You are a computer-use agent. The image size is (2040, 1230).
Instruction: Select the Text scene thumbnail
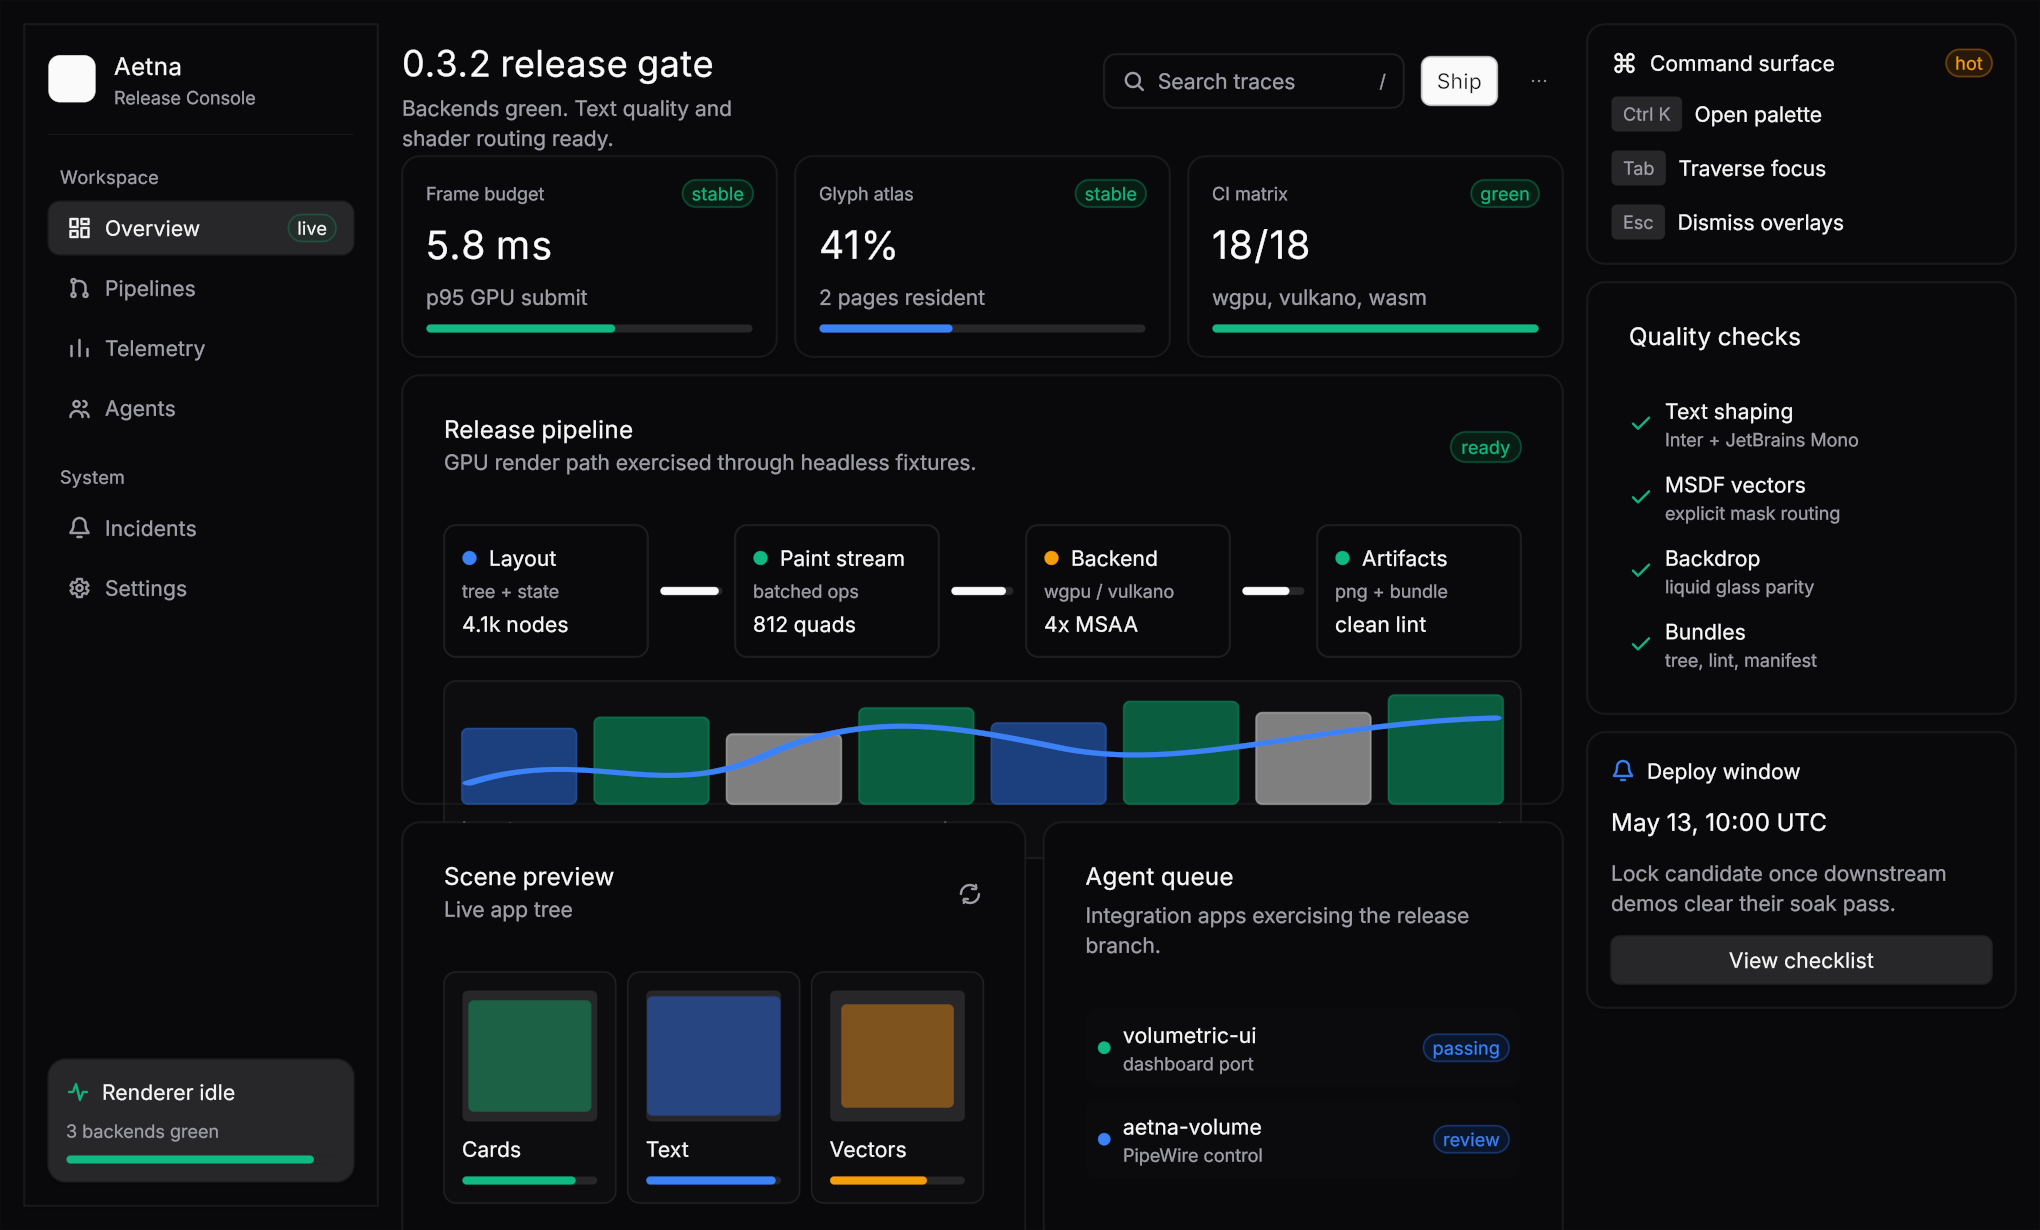pos(713,1055)
